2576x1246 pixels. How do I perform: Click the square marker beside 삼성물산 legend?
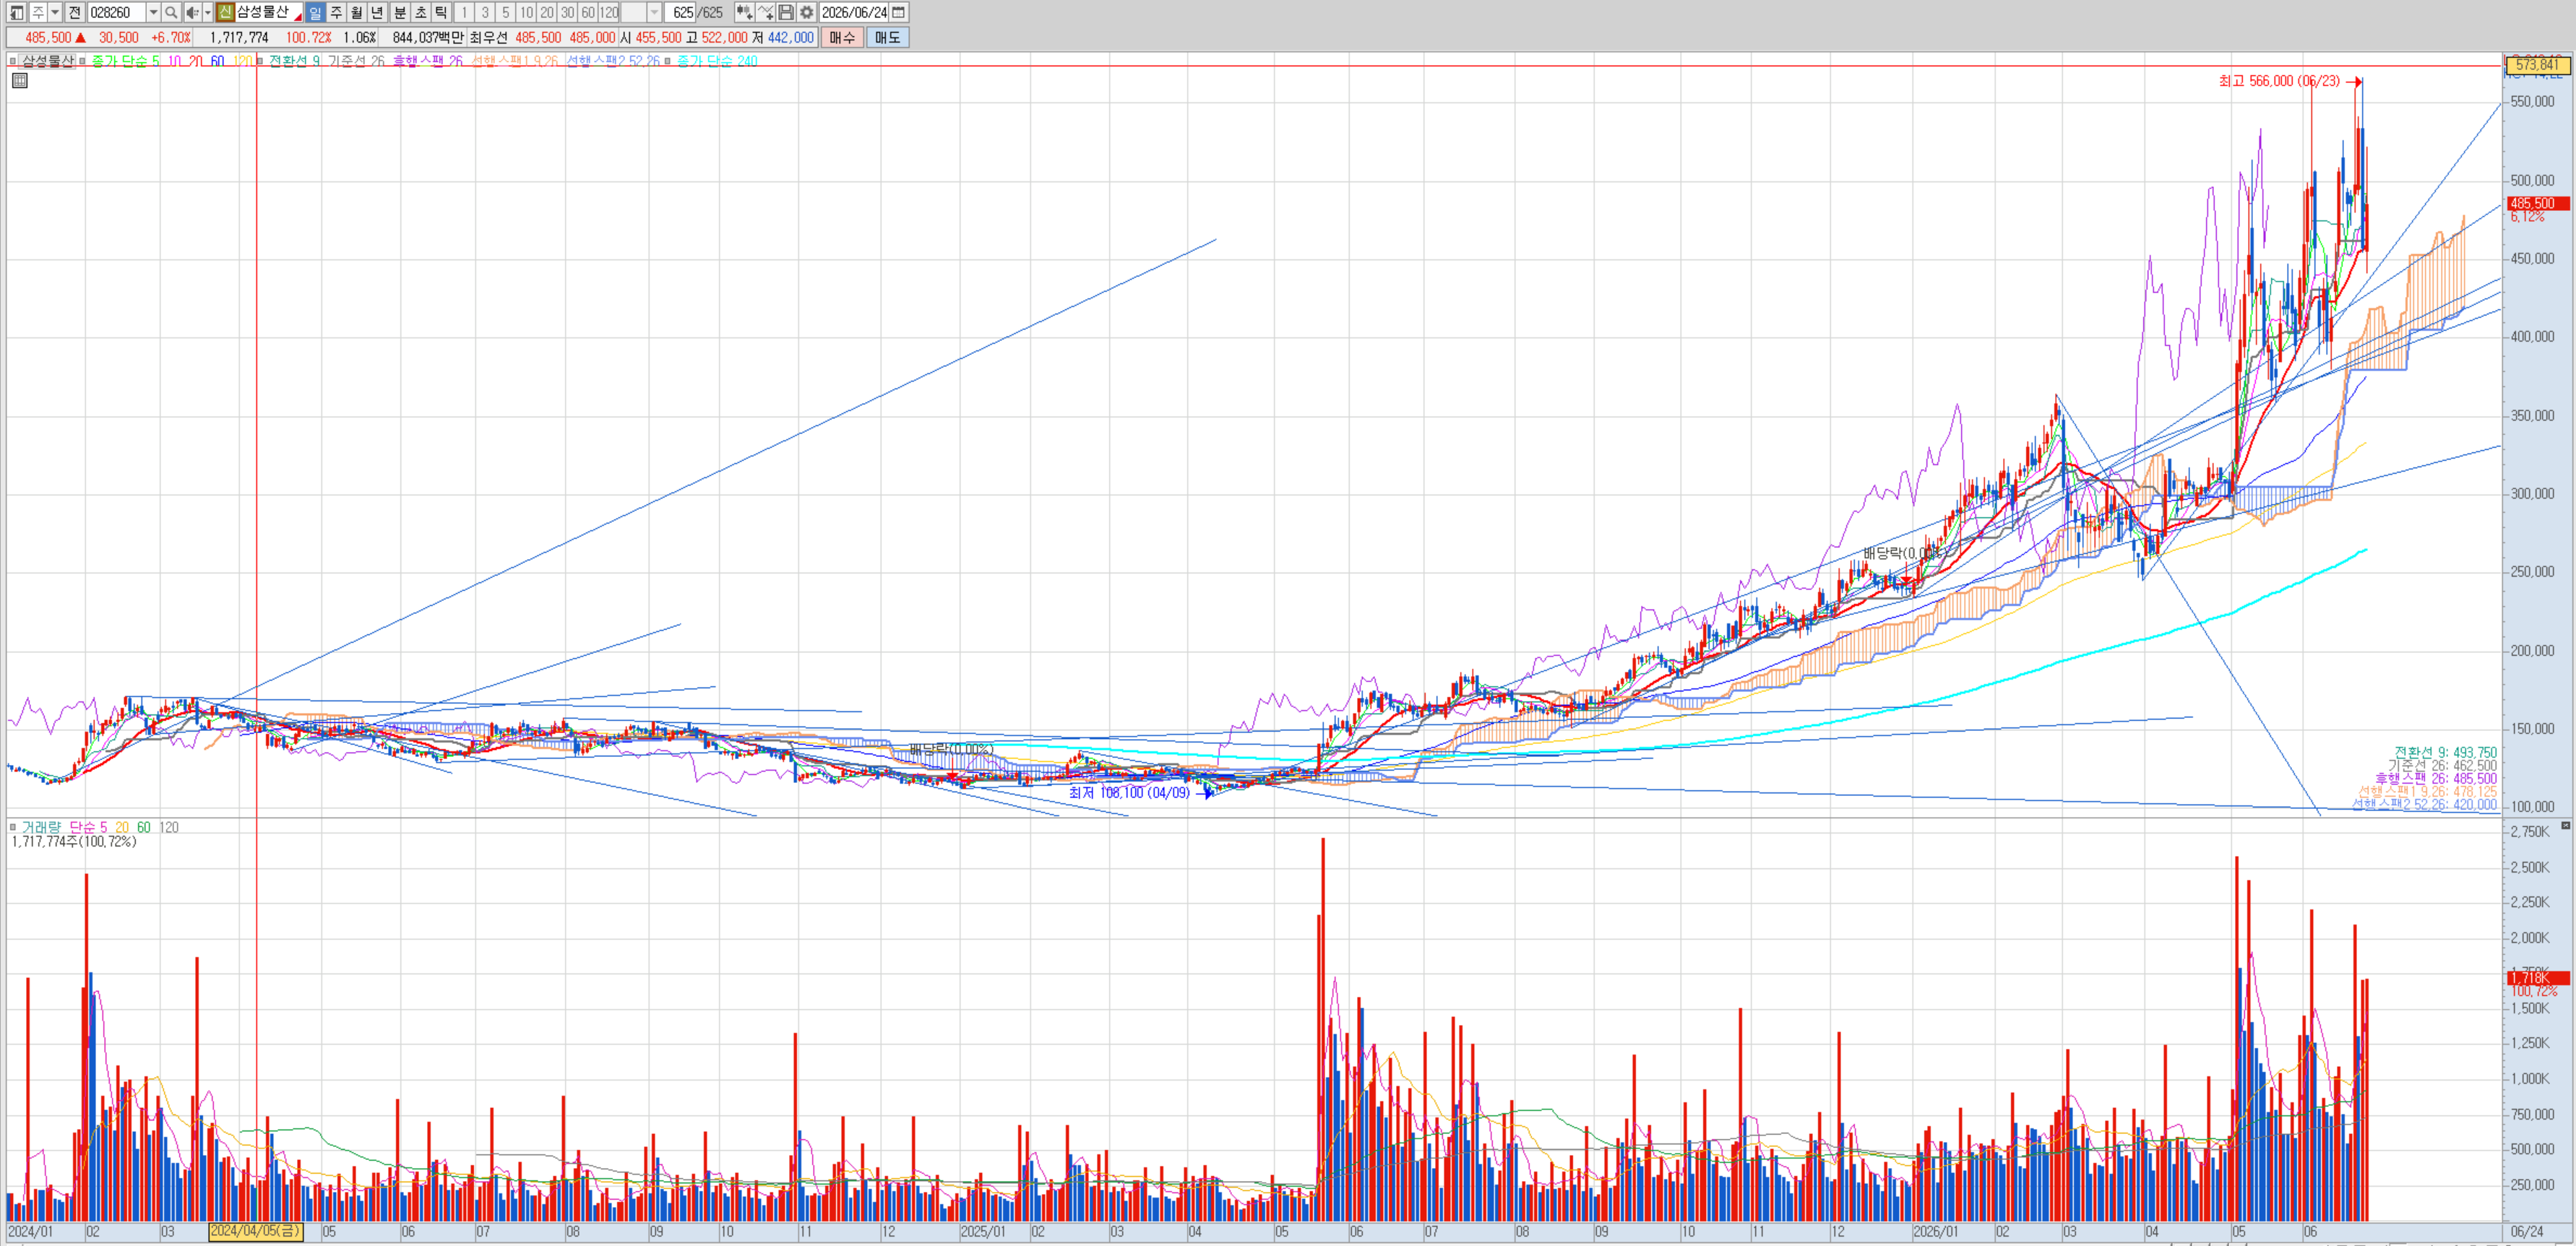(x=13, y=61)
